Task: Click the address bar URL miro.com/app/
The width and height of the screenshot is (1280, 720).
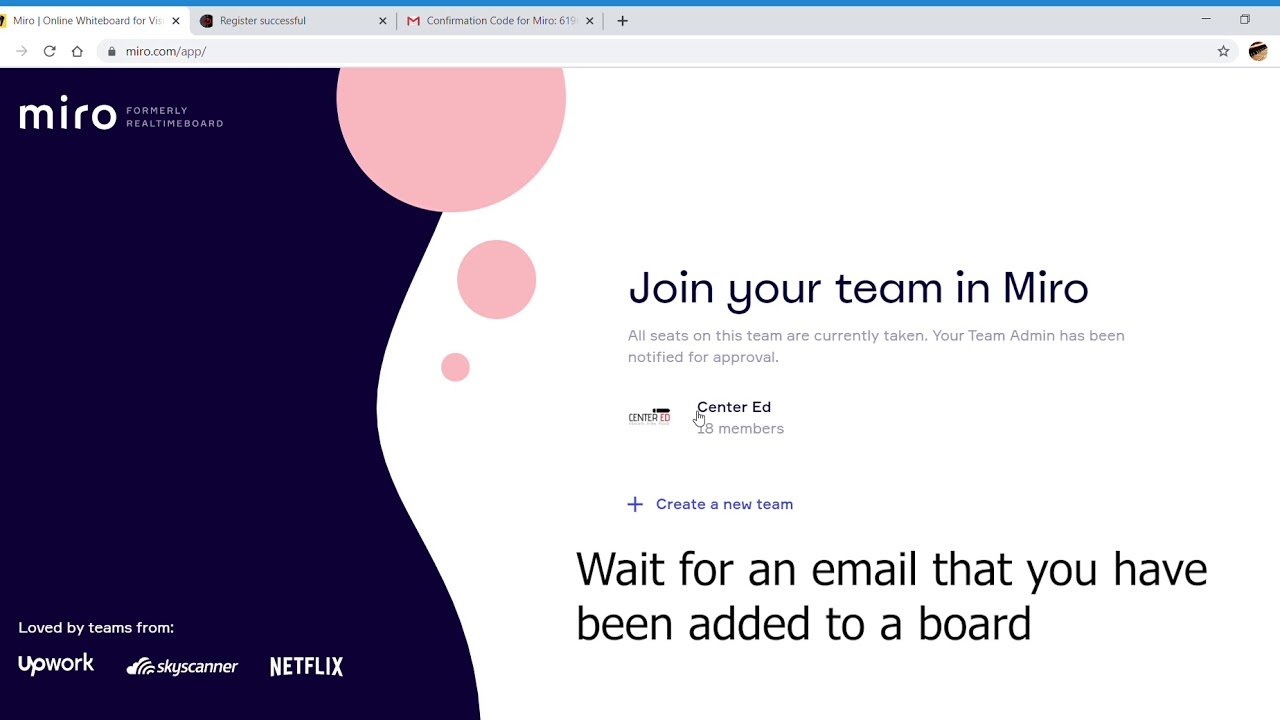Action: click(166, 51)
